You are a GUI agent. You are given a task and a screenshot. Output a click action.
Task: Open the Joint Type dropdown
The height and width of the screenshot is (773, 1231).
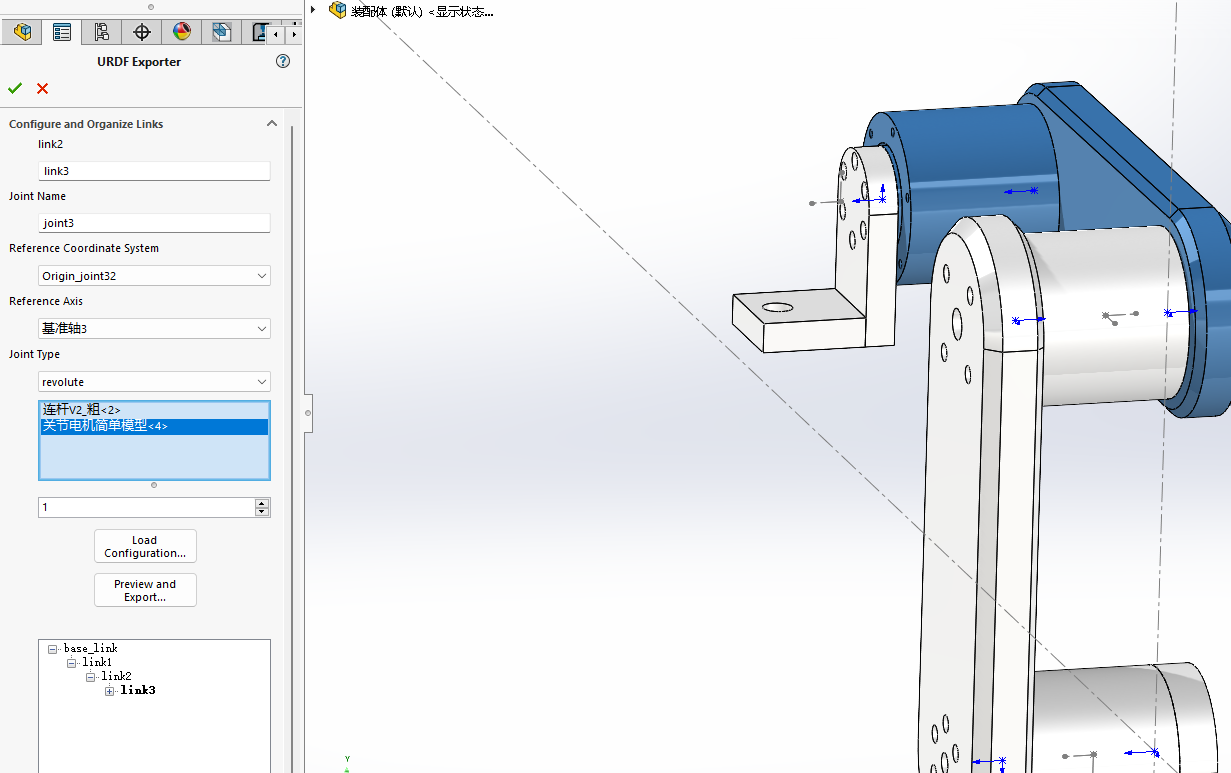(x=154, y=382)
